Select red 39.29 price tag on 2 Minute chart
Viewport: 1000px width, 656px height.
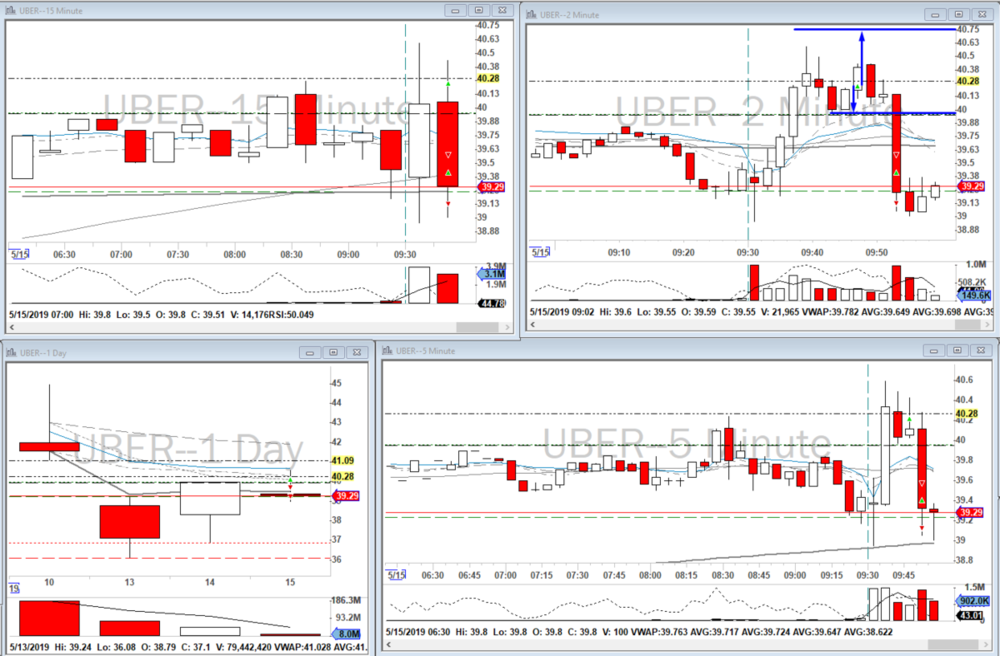click(x=970, y=186)
